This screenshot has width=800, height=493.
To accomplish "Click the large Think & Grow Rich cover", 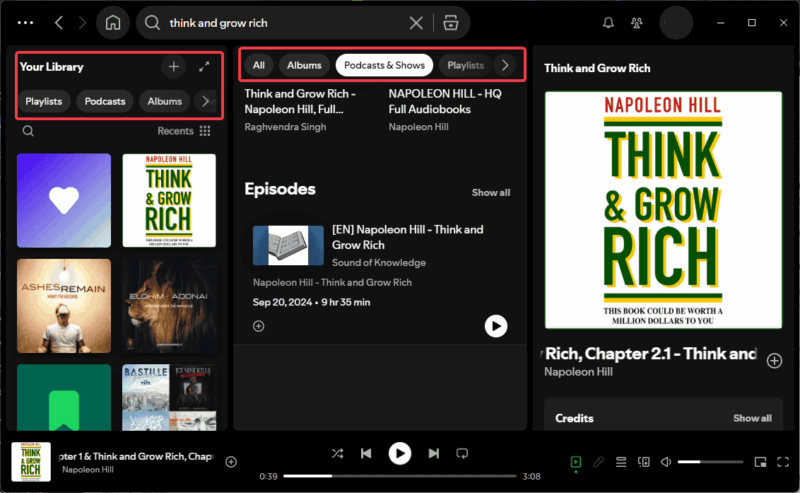I will [663, 210].
